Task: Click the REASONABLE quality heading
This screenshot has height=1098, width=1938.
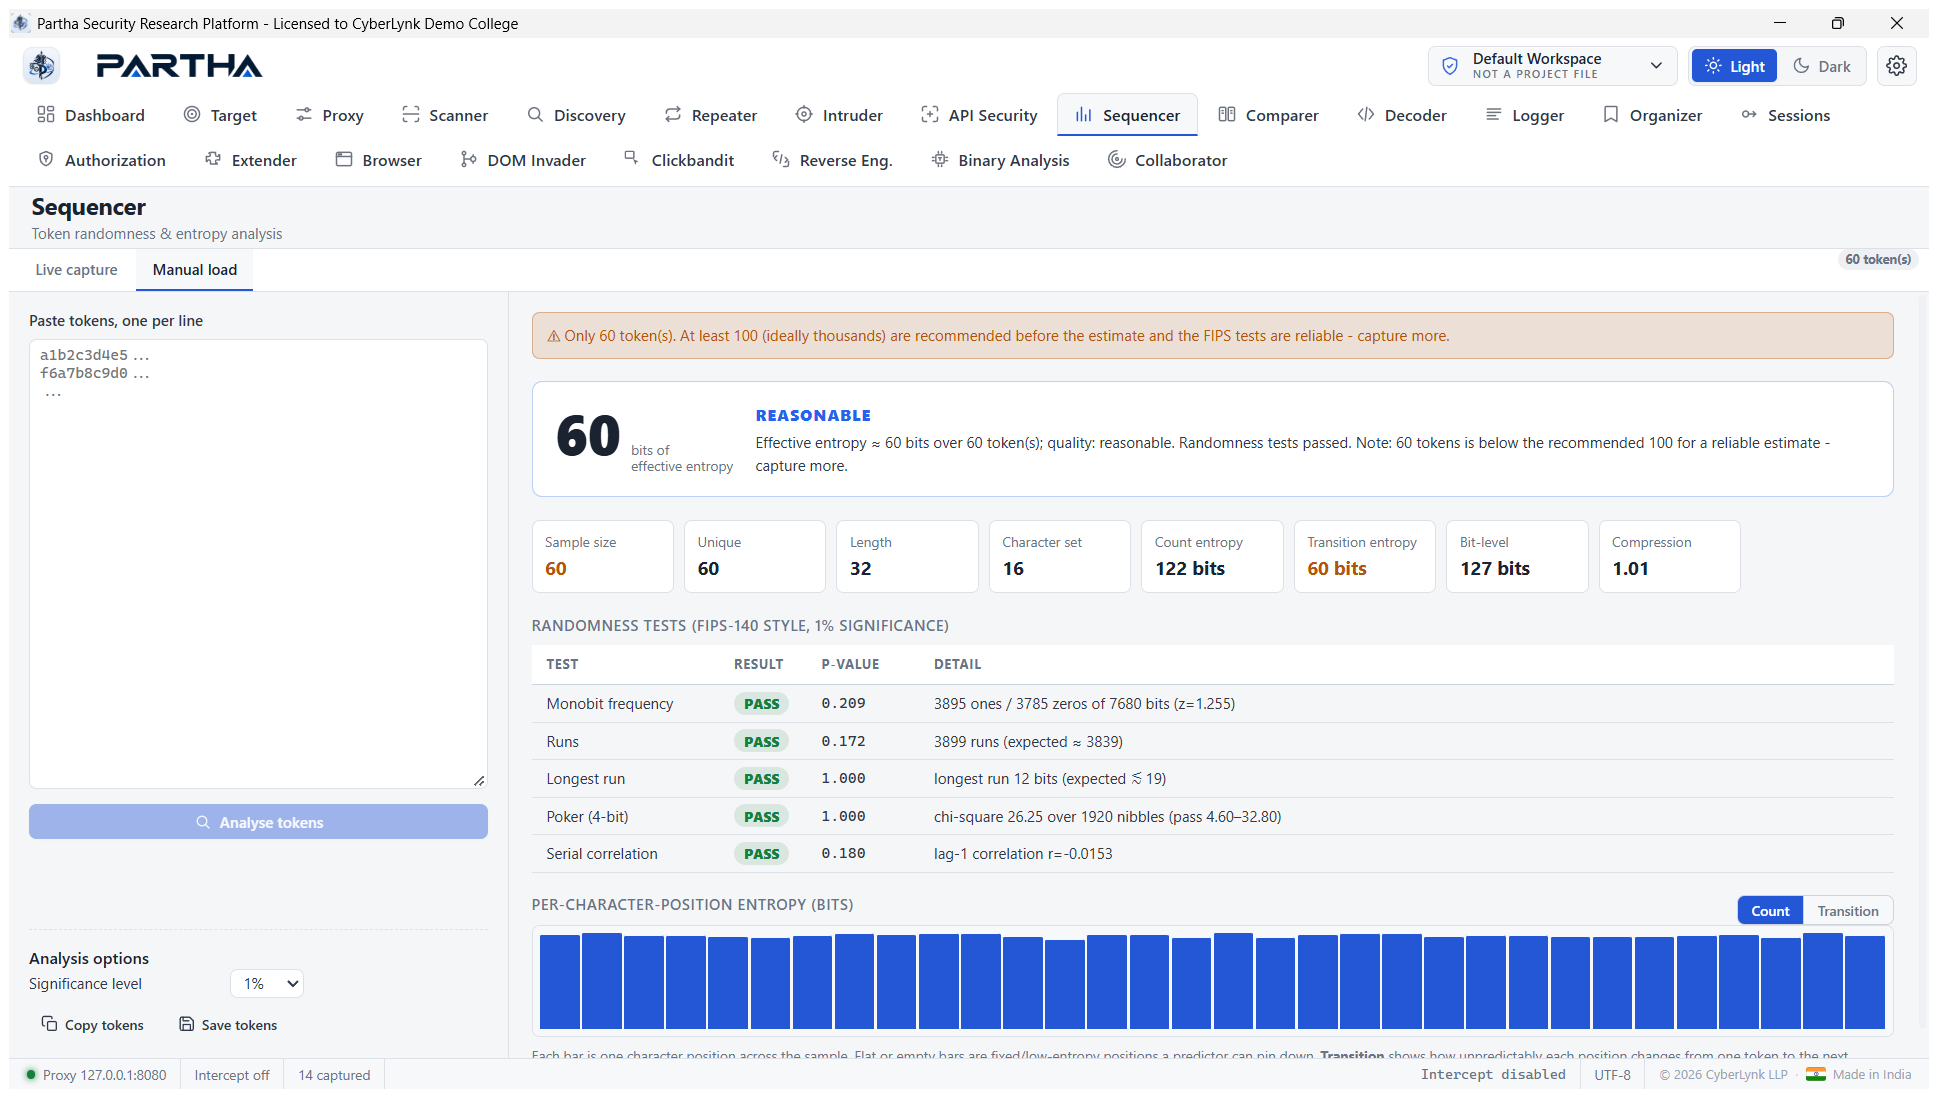Action: coord(813,416)
